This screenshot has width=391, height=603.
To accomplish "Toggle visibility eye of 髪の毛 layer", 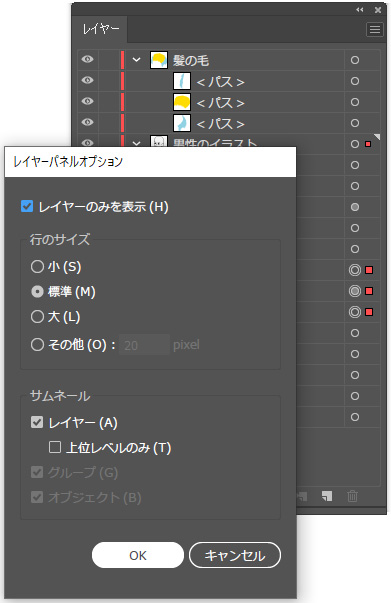I will click(x=88, y=59).
